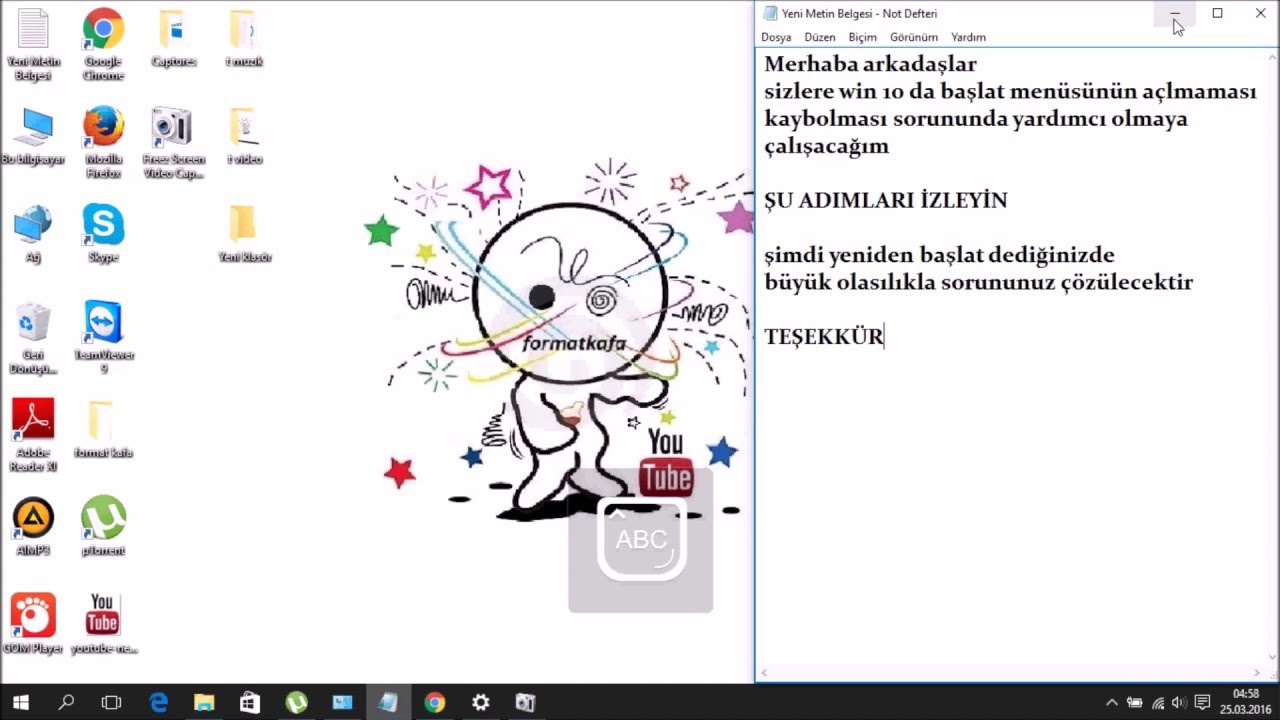Click Notepad's vertical scrollbar down arrow
Screen dimensions: 1280x720
coord(1271,657)
